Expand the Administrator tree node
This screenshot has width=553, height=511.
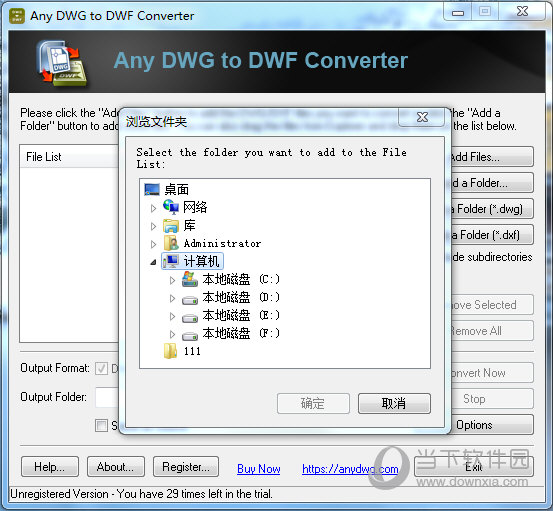coord(153,244)
